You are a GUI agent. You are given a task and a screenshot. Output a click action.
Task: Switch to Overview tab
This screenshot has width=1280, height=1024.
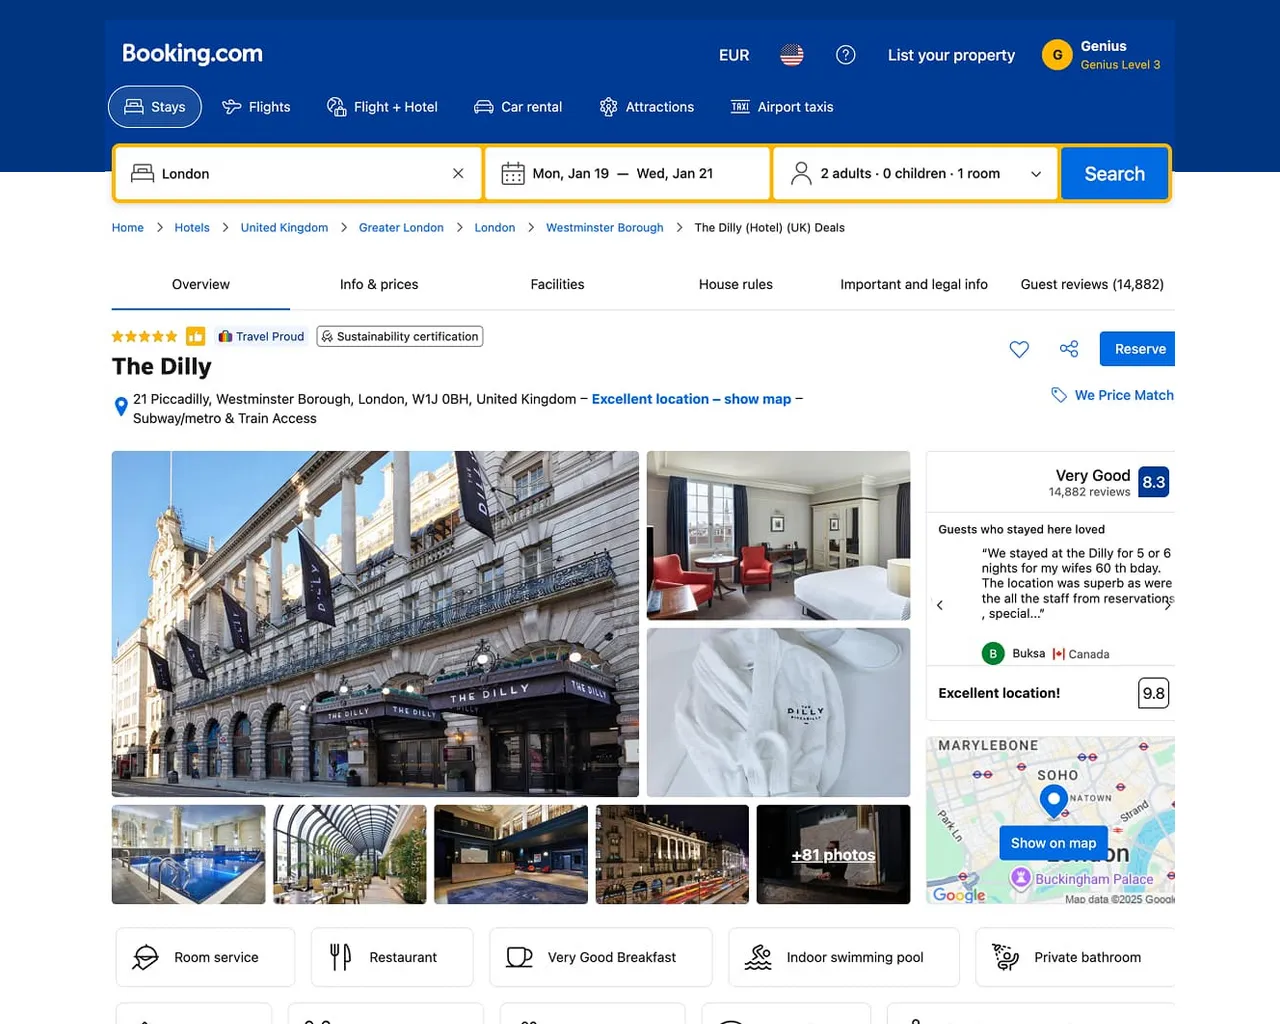(x=201, y=284)
